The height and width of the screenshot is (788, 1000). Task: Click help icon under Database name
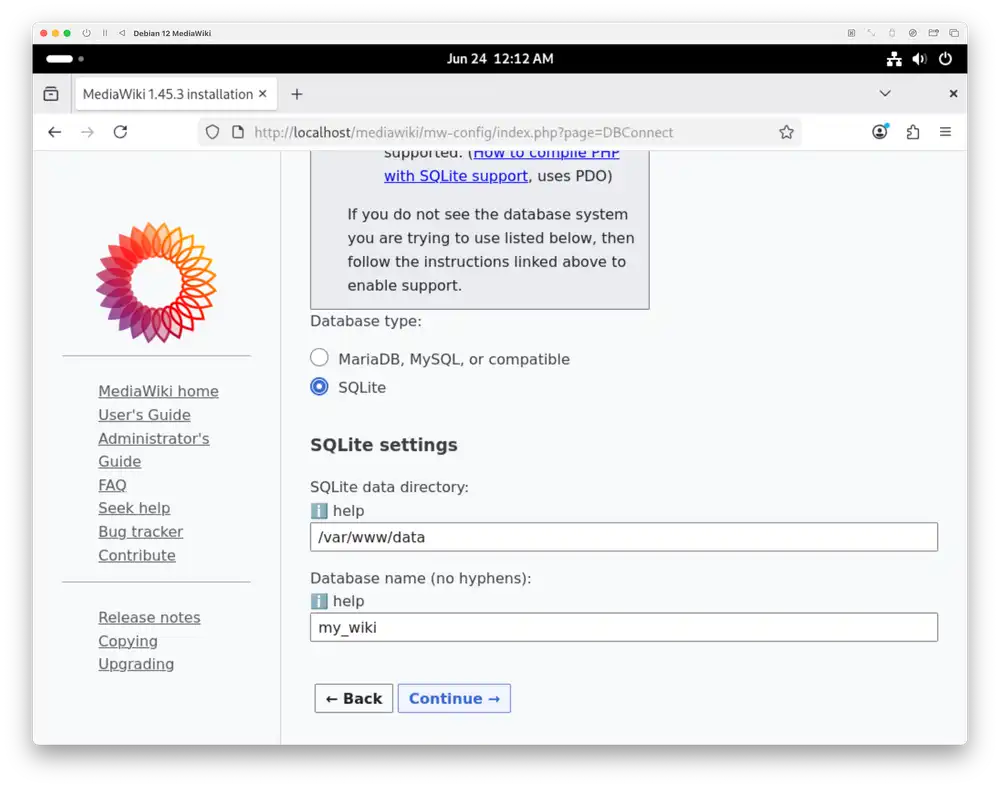[319, 601]
